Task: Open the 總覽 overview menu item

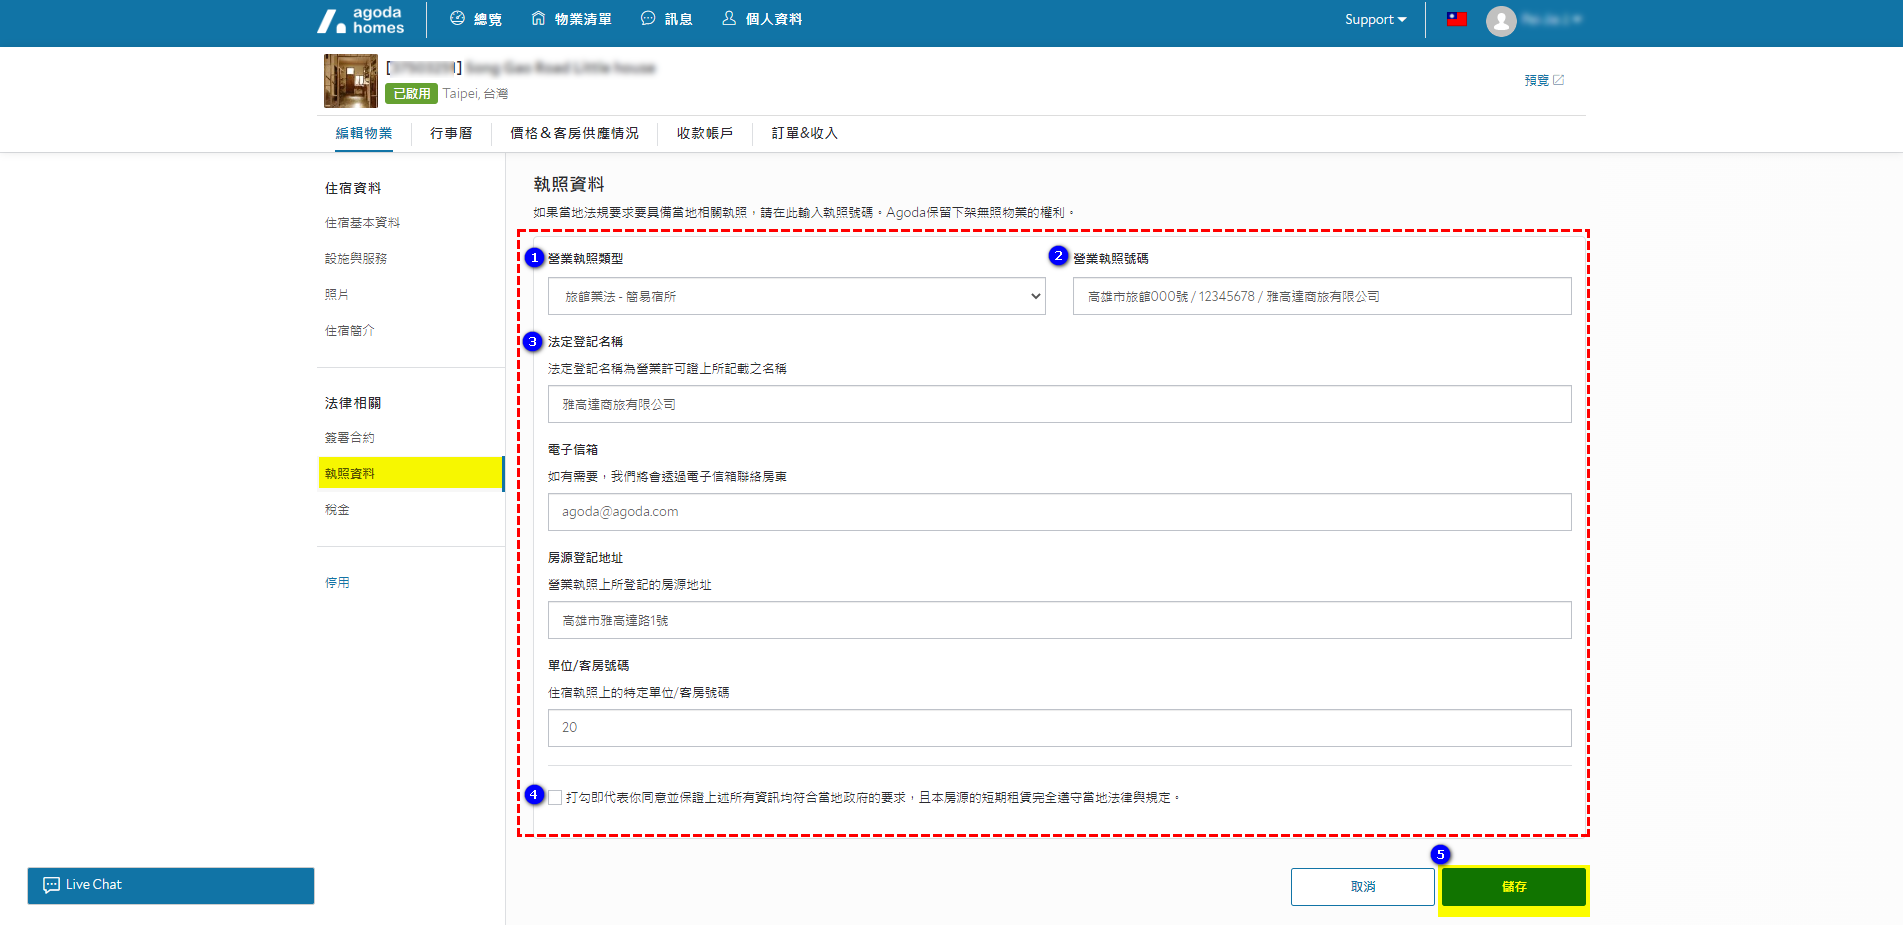Action: pyautogui.click(x=476, y=19)
